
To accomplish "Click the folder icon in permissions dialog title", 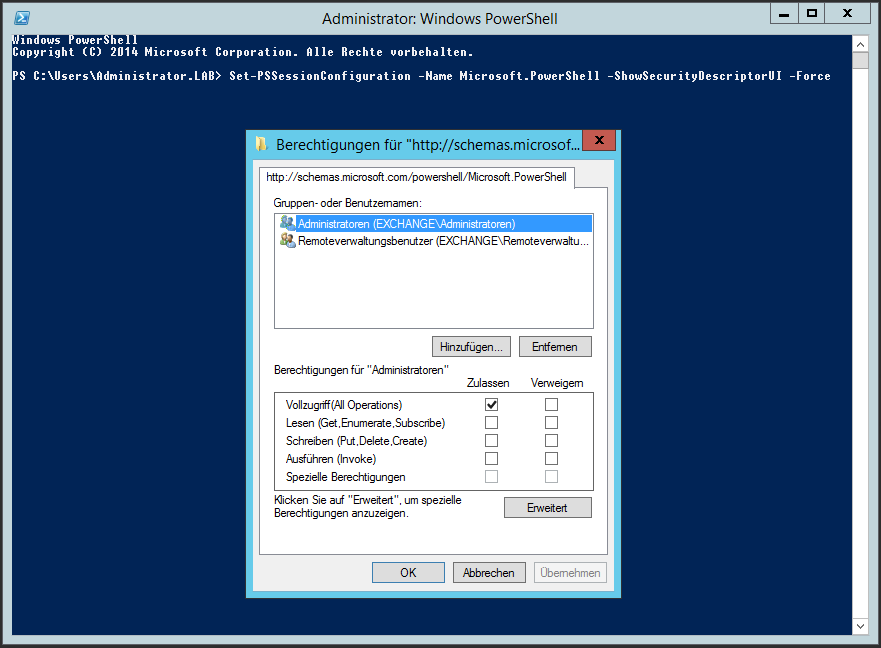I will point(261,144).
